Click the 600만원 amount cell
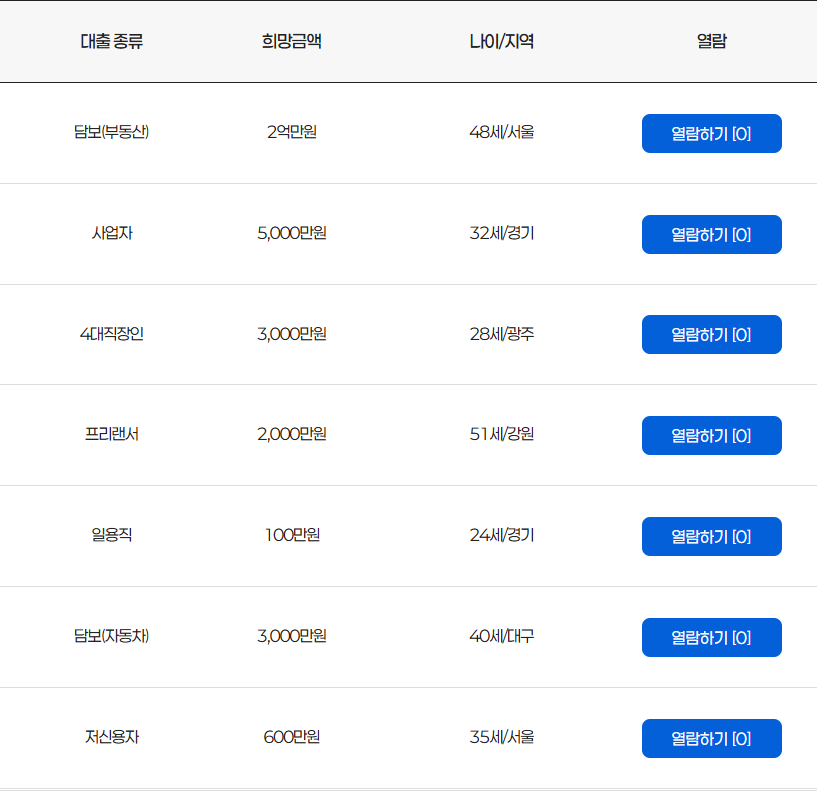817x792 pixels. point(291,738)
